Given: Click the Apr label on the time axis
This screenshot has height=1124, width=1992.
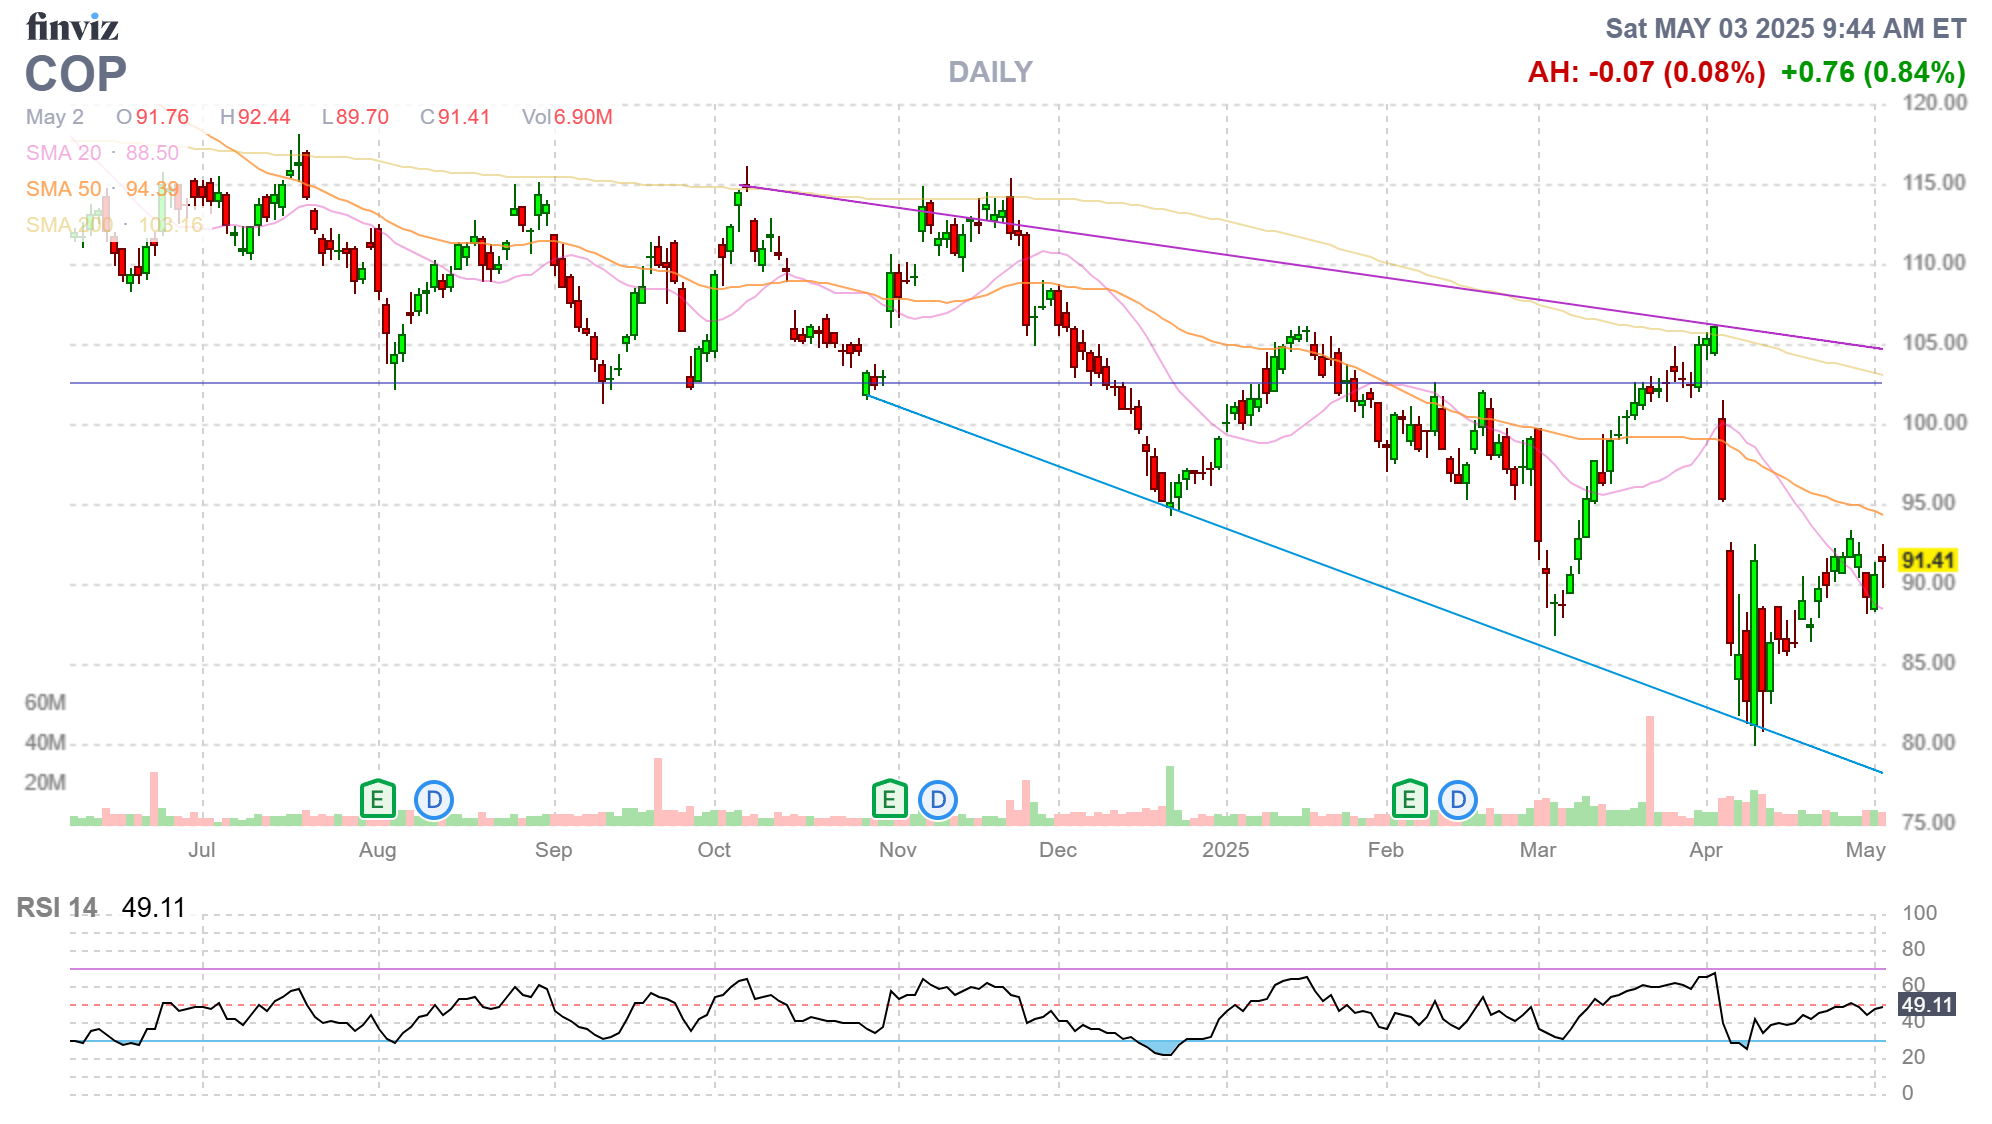Looking at the screenshot, I should click(x=1705, y=850).
